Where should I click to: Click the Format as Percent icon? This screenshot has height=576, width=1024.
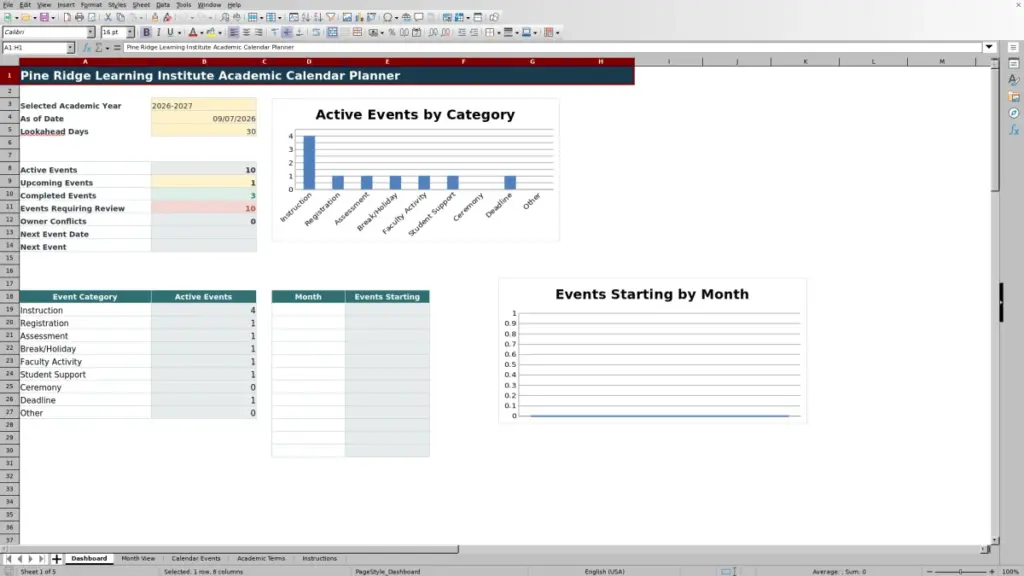click(x=392, y=32)
